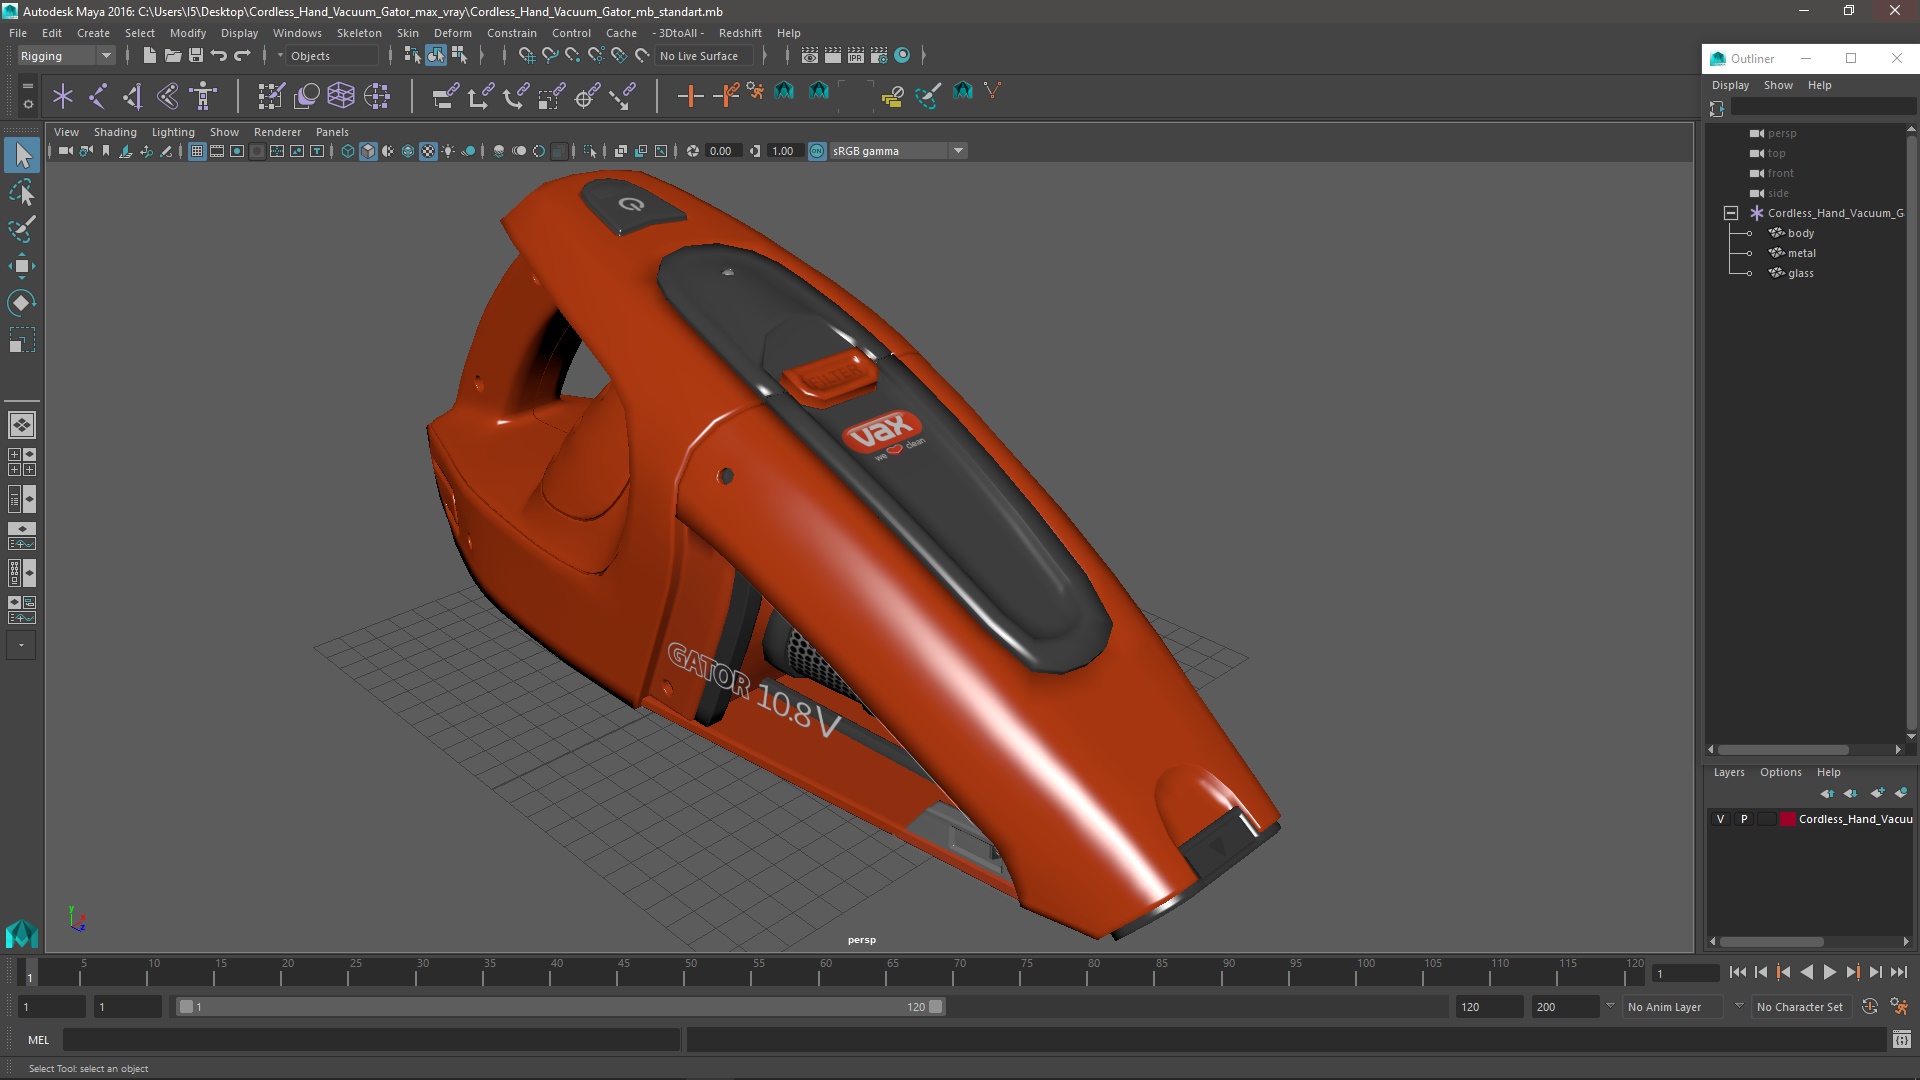Click the Save Scene icon

tap(195, 56)
